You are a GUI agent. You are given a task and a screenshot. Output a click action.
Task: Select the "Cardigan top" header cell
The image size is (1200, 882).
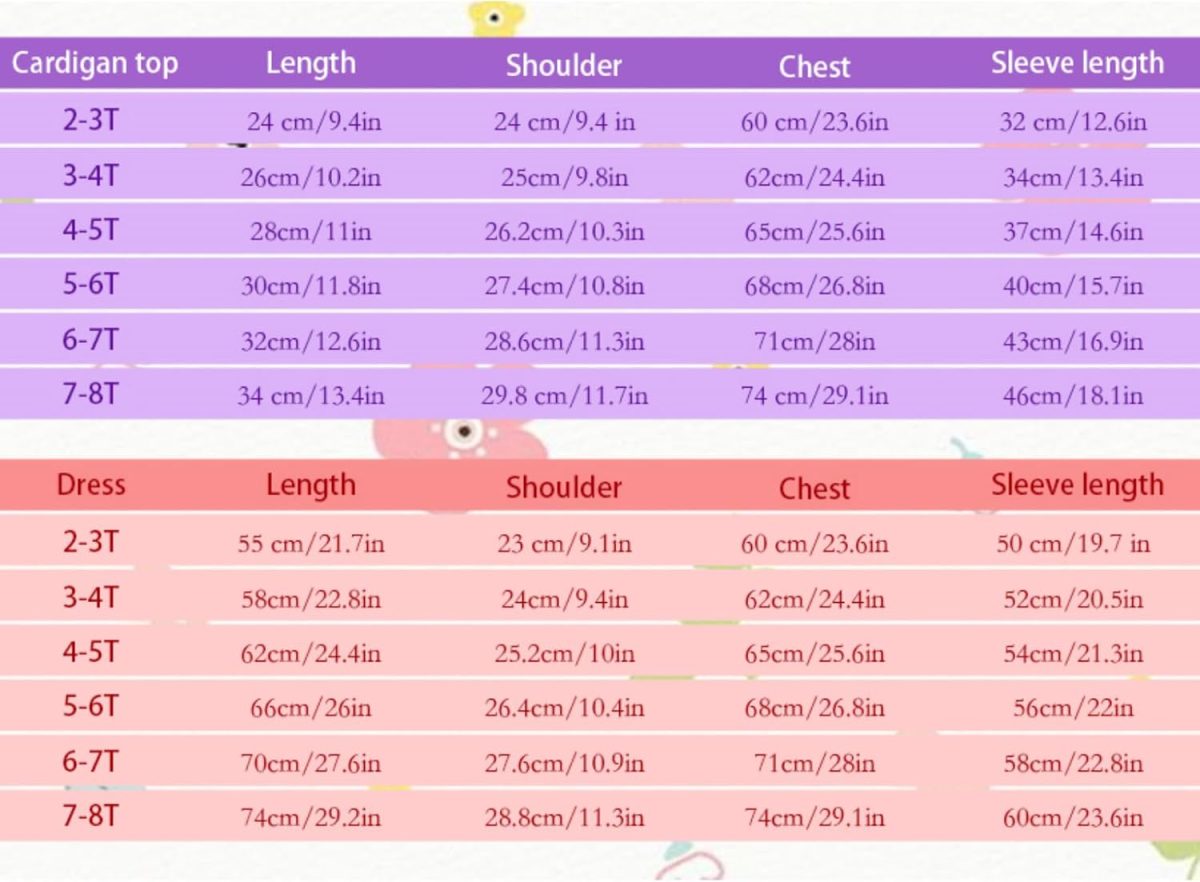click(94, 64)
